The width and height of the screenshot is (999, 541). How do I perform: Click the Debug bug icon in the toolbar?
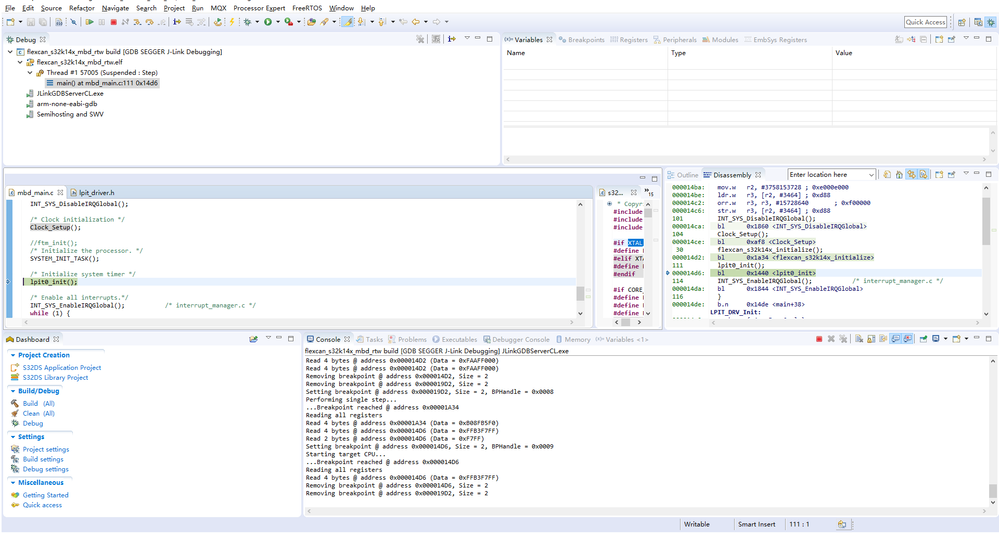(247, 22)
